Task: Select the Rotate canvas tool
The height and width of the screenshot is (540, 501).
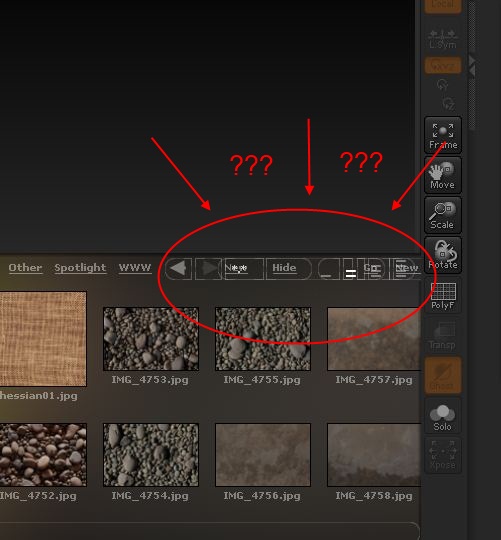Action: (443, 255)
